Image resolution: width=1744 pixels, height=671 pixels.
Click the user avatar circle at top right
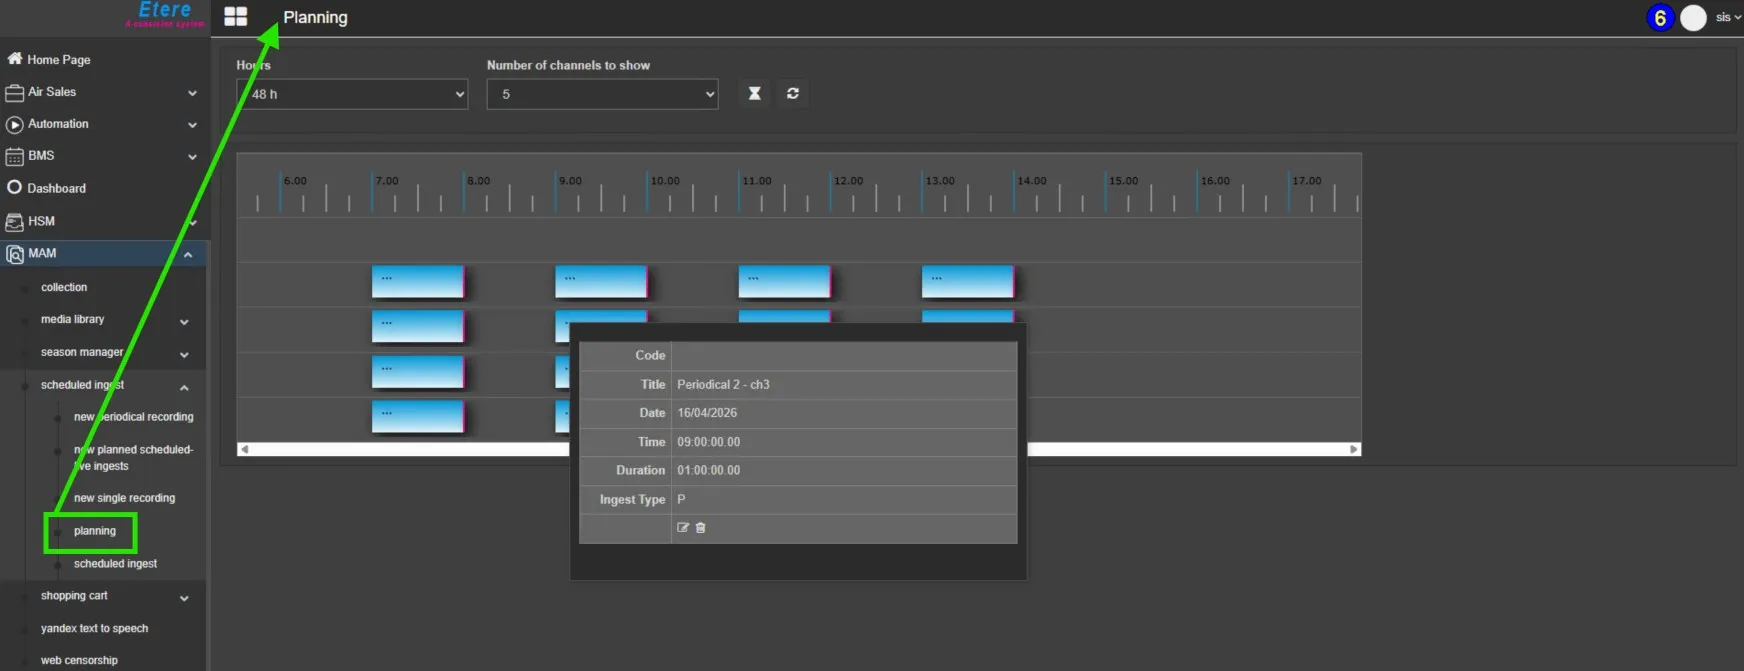pos(1693,18)
